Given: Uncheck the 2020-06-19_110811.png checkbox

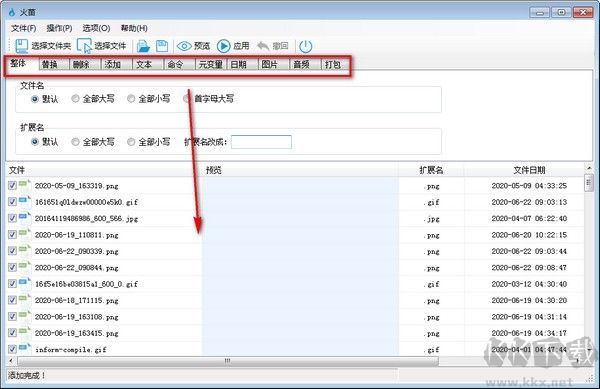Looking at the screenshot, I should click(x=12, y=234).
